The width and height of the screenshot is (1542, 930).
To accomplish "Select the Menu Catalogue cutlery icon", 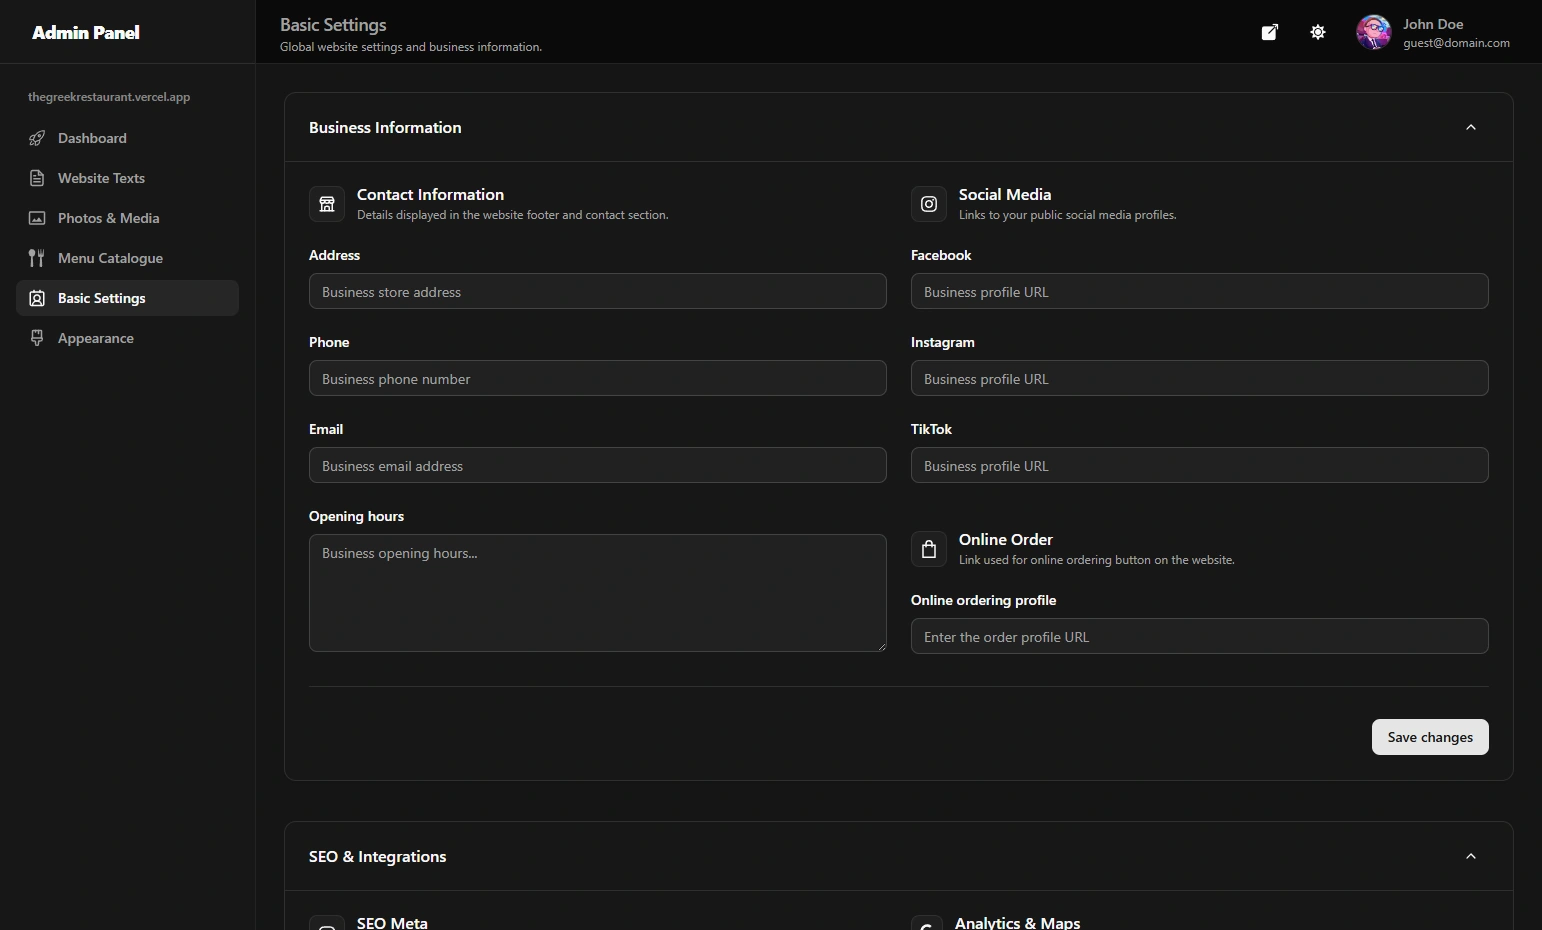I will (x=37, y=258).
